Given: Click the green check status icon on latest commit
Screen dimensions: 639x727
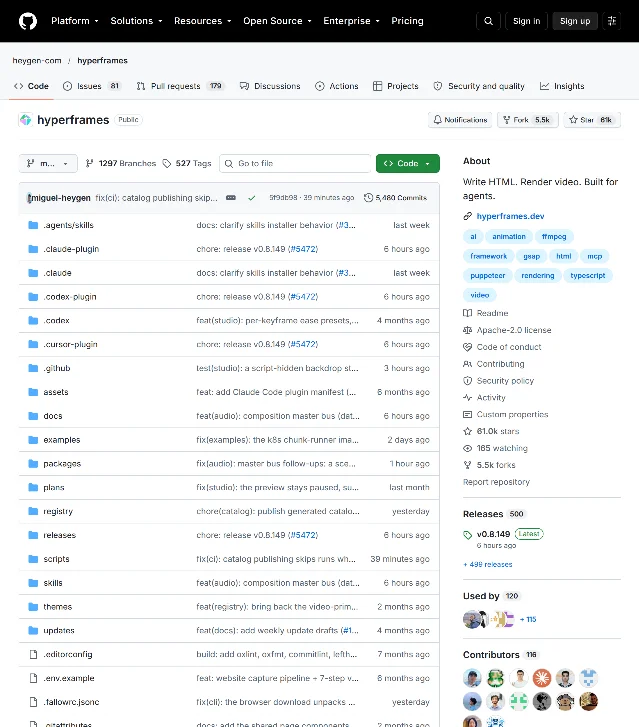Looking at the screenshot, I should coord(252,198).
